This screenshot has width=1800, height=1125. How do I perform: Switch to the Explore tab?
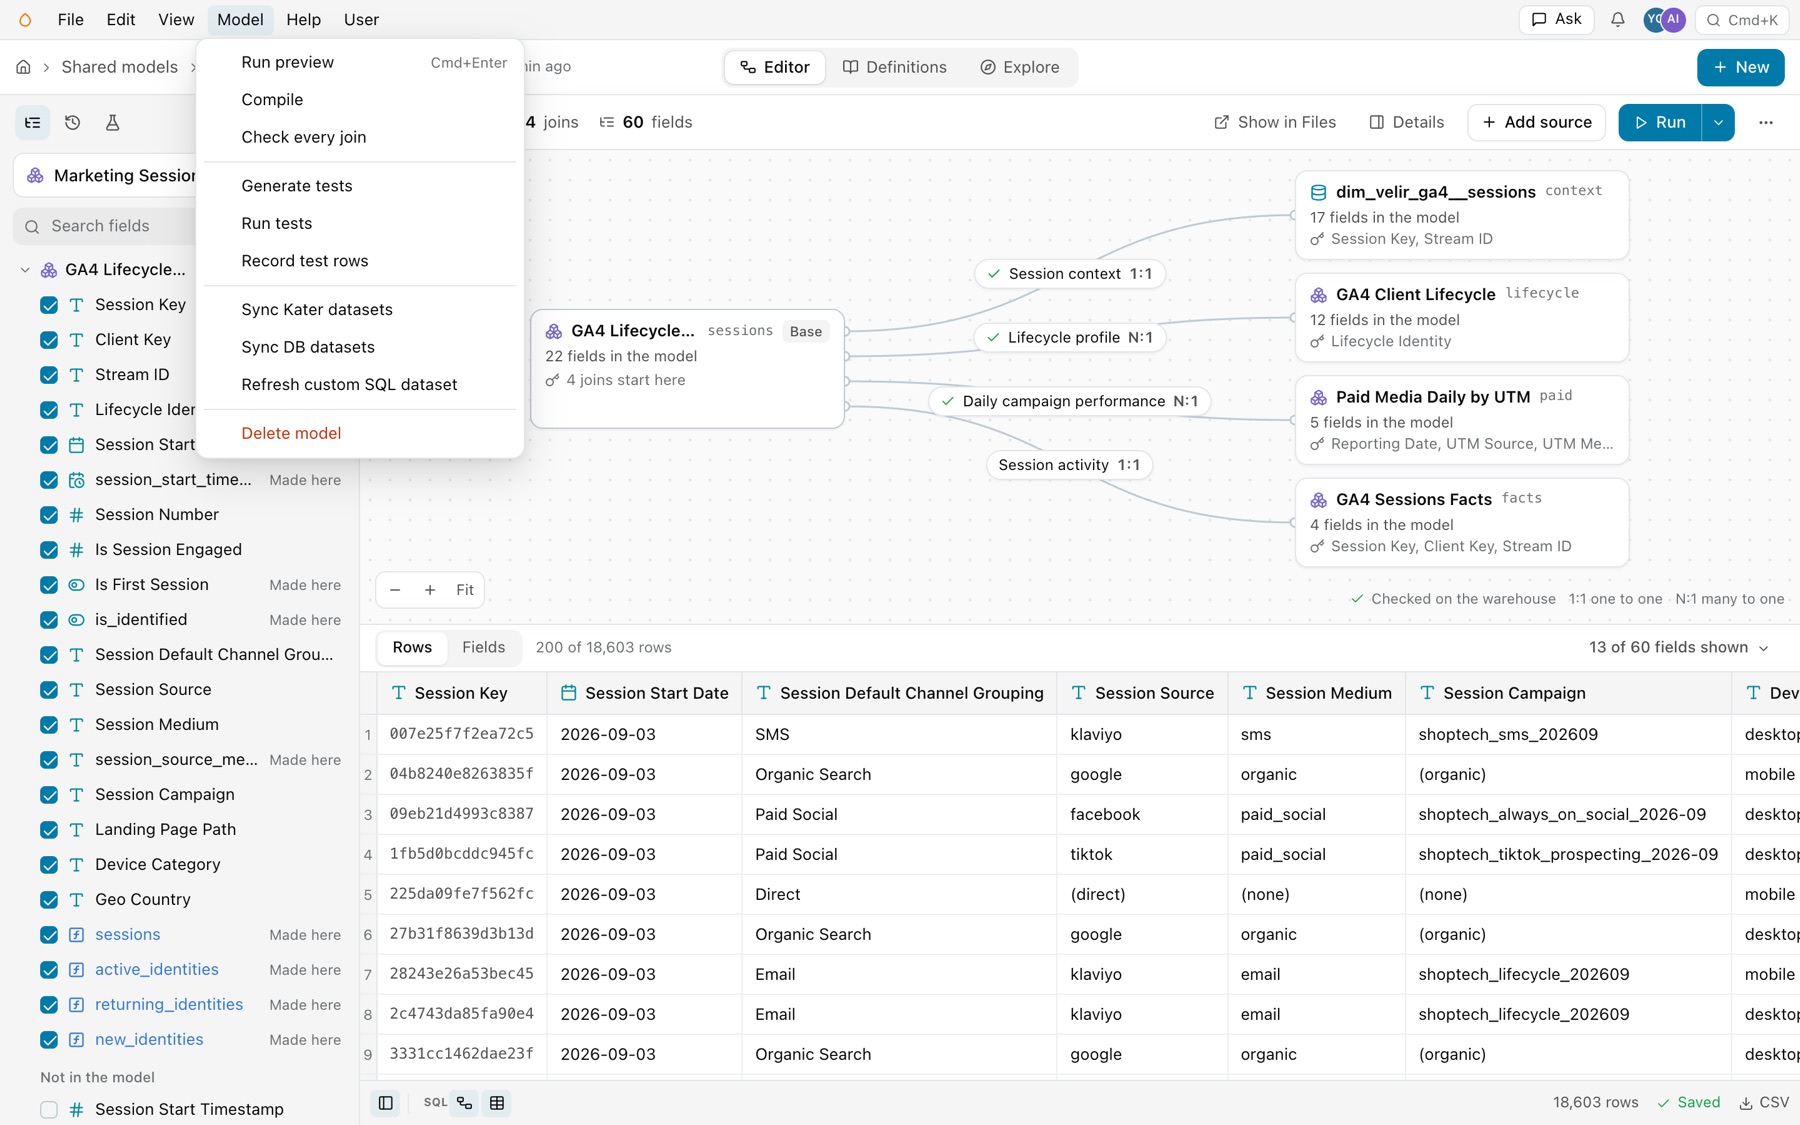(1019, 67)
